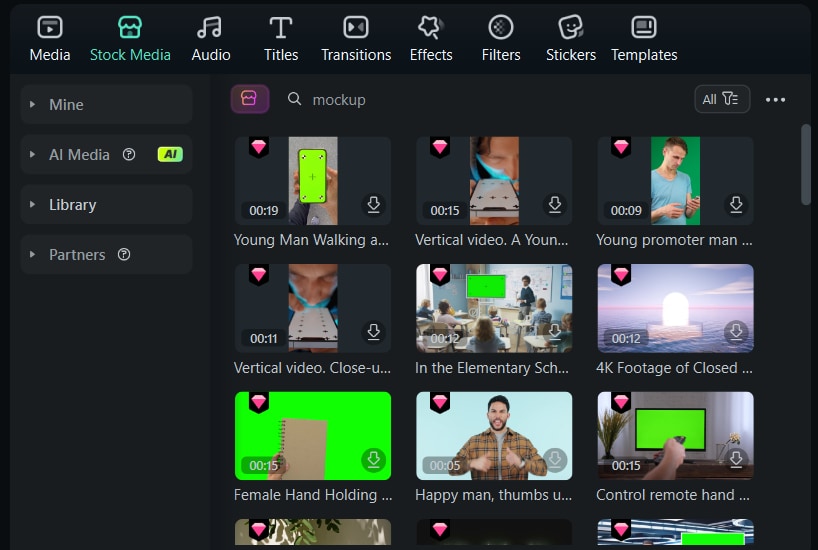818x550 pixels.
Task: Open the Titles tab
Action: [x=281, y=39]
